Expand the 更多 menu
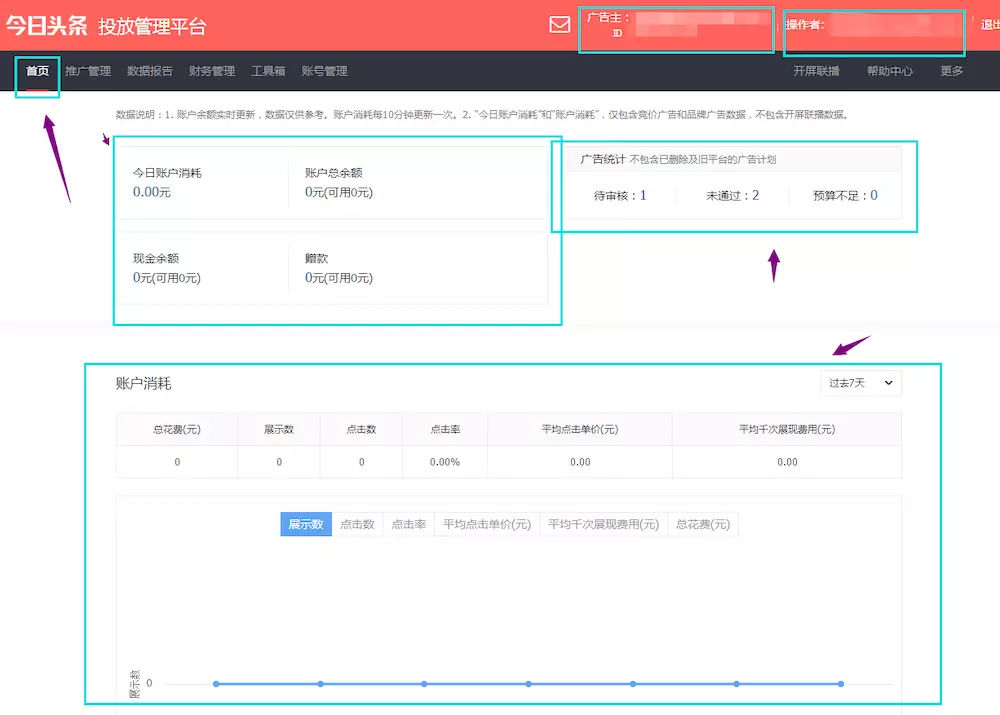 [x=952, y=71]
